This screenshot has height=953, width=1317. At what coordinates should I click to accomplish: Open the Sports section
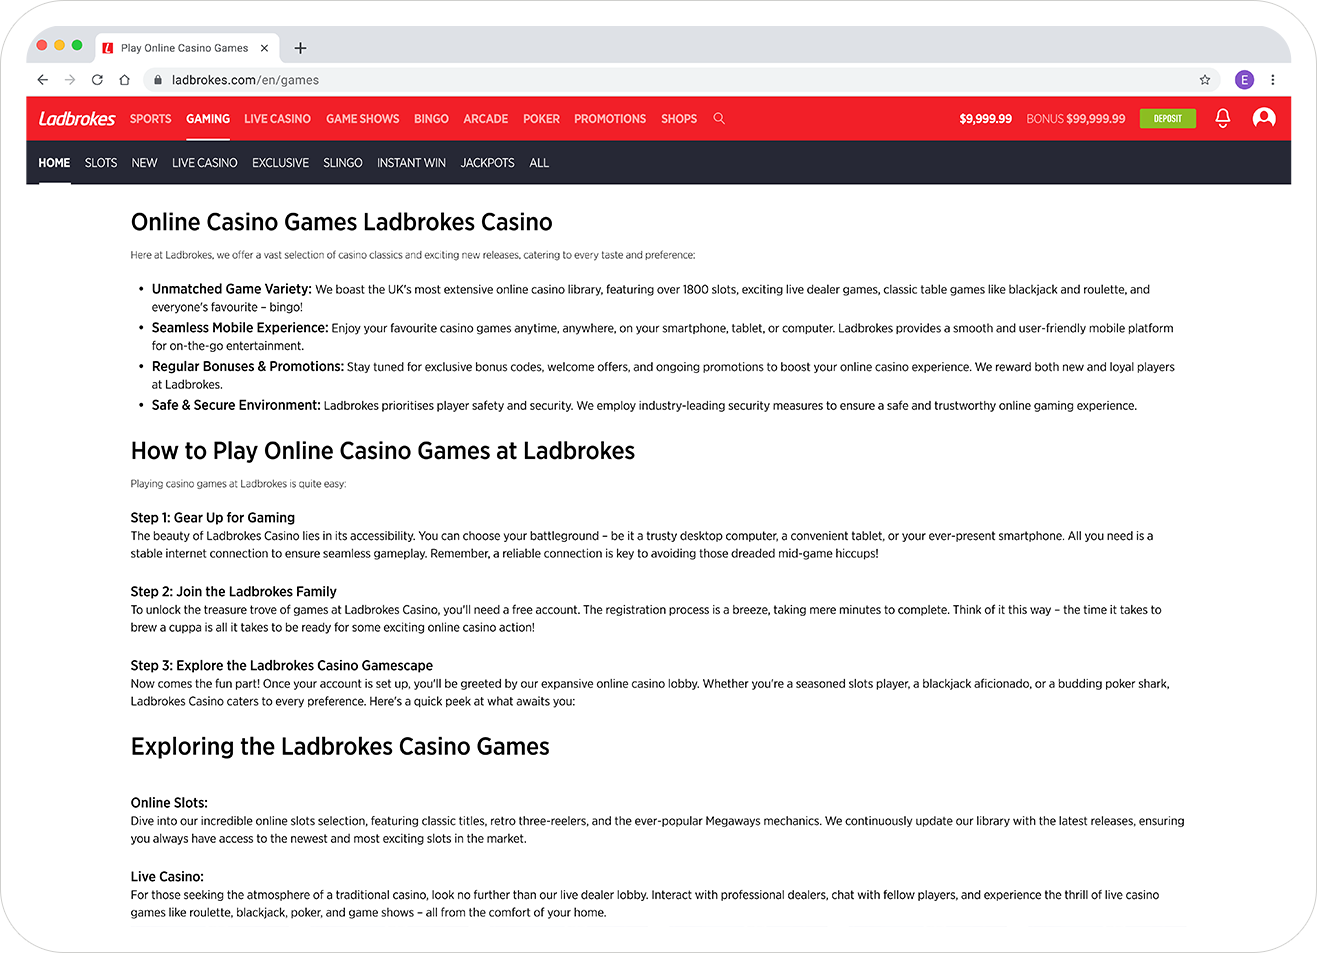(151, 119)
